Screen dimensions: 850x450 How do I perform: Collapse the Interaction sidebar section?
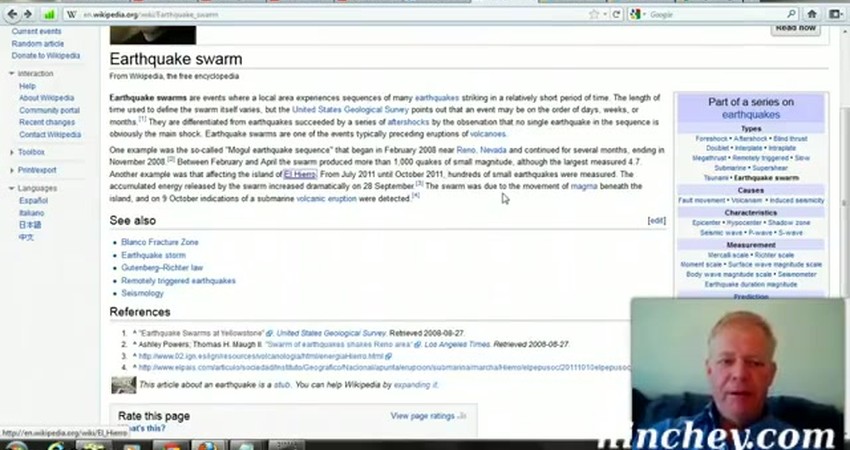coord(12,74)
